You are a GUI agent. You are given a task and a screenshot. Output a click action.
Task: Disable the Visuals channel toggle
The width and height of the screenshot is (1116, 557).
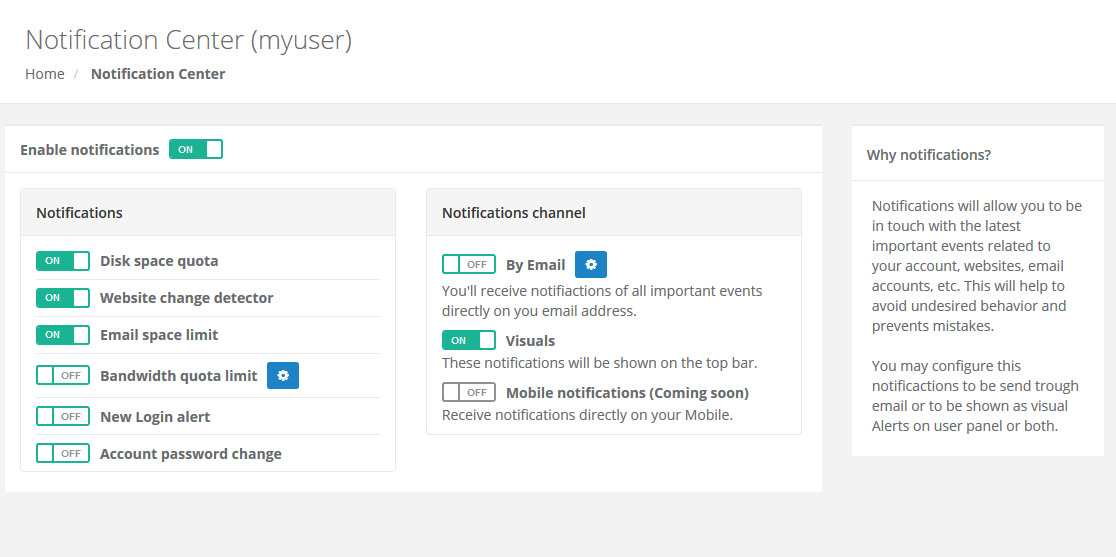tap(468, 341)
